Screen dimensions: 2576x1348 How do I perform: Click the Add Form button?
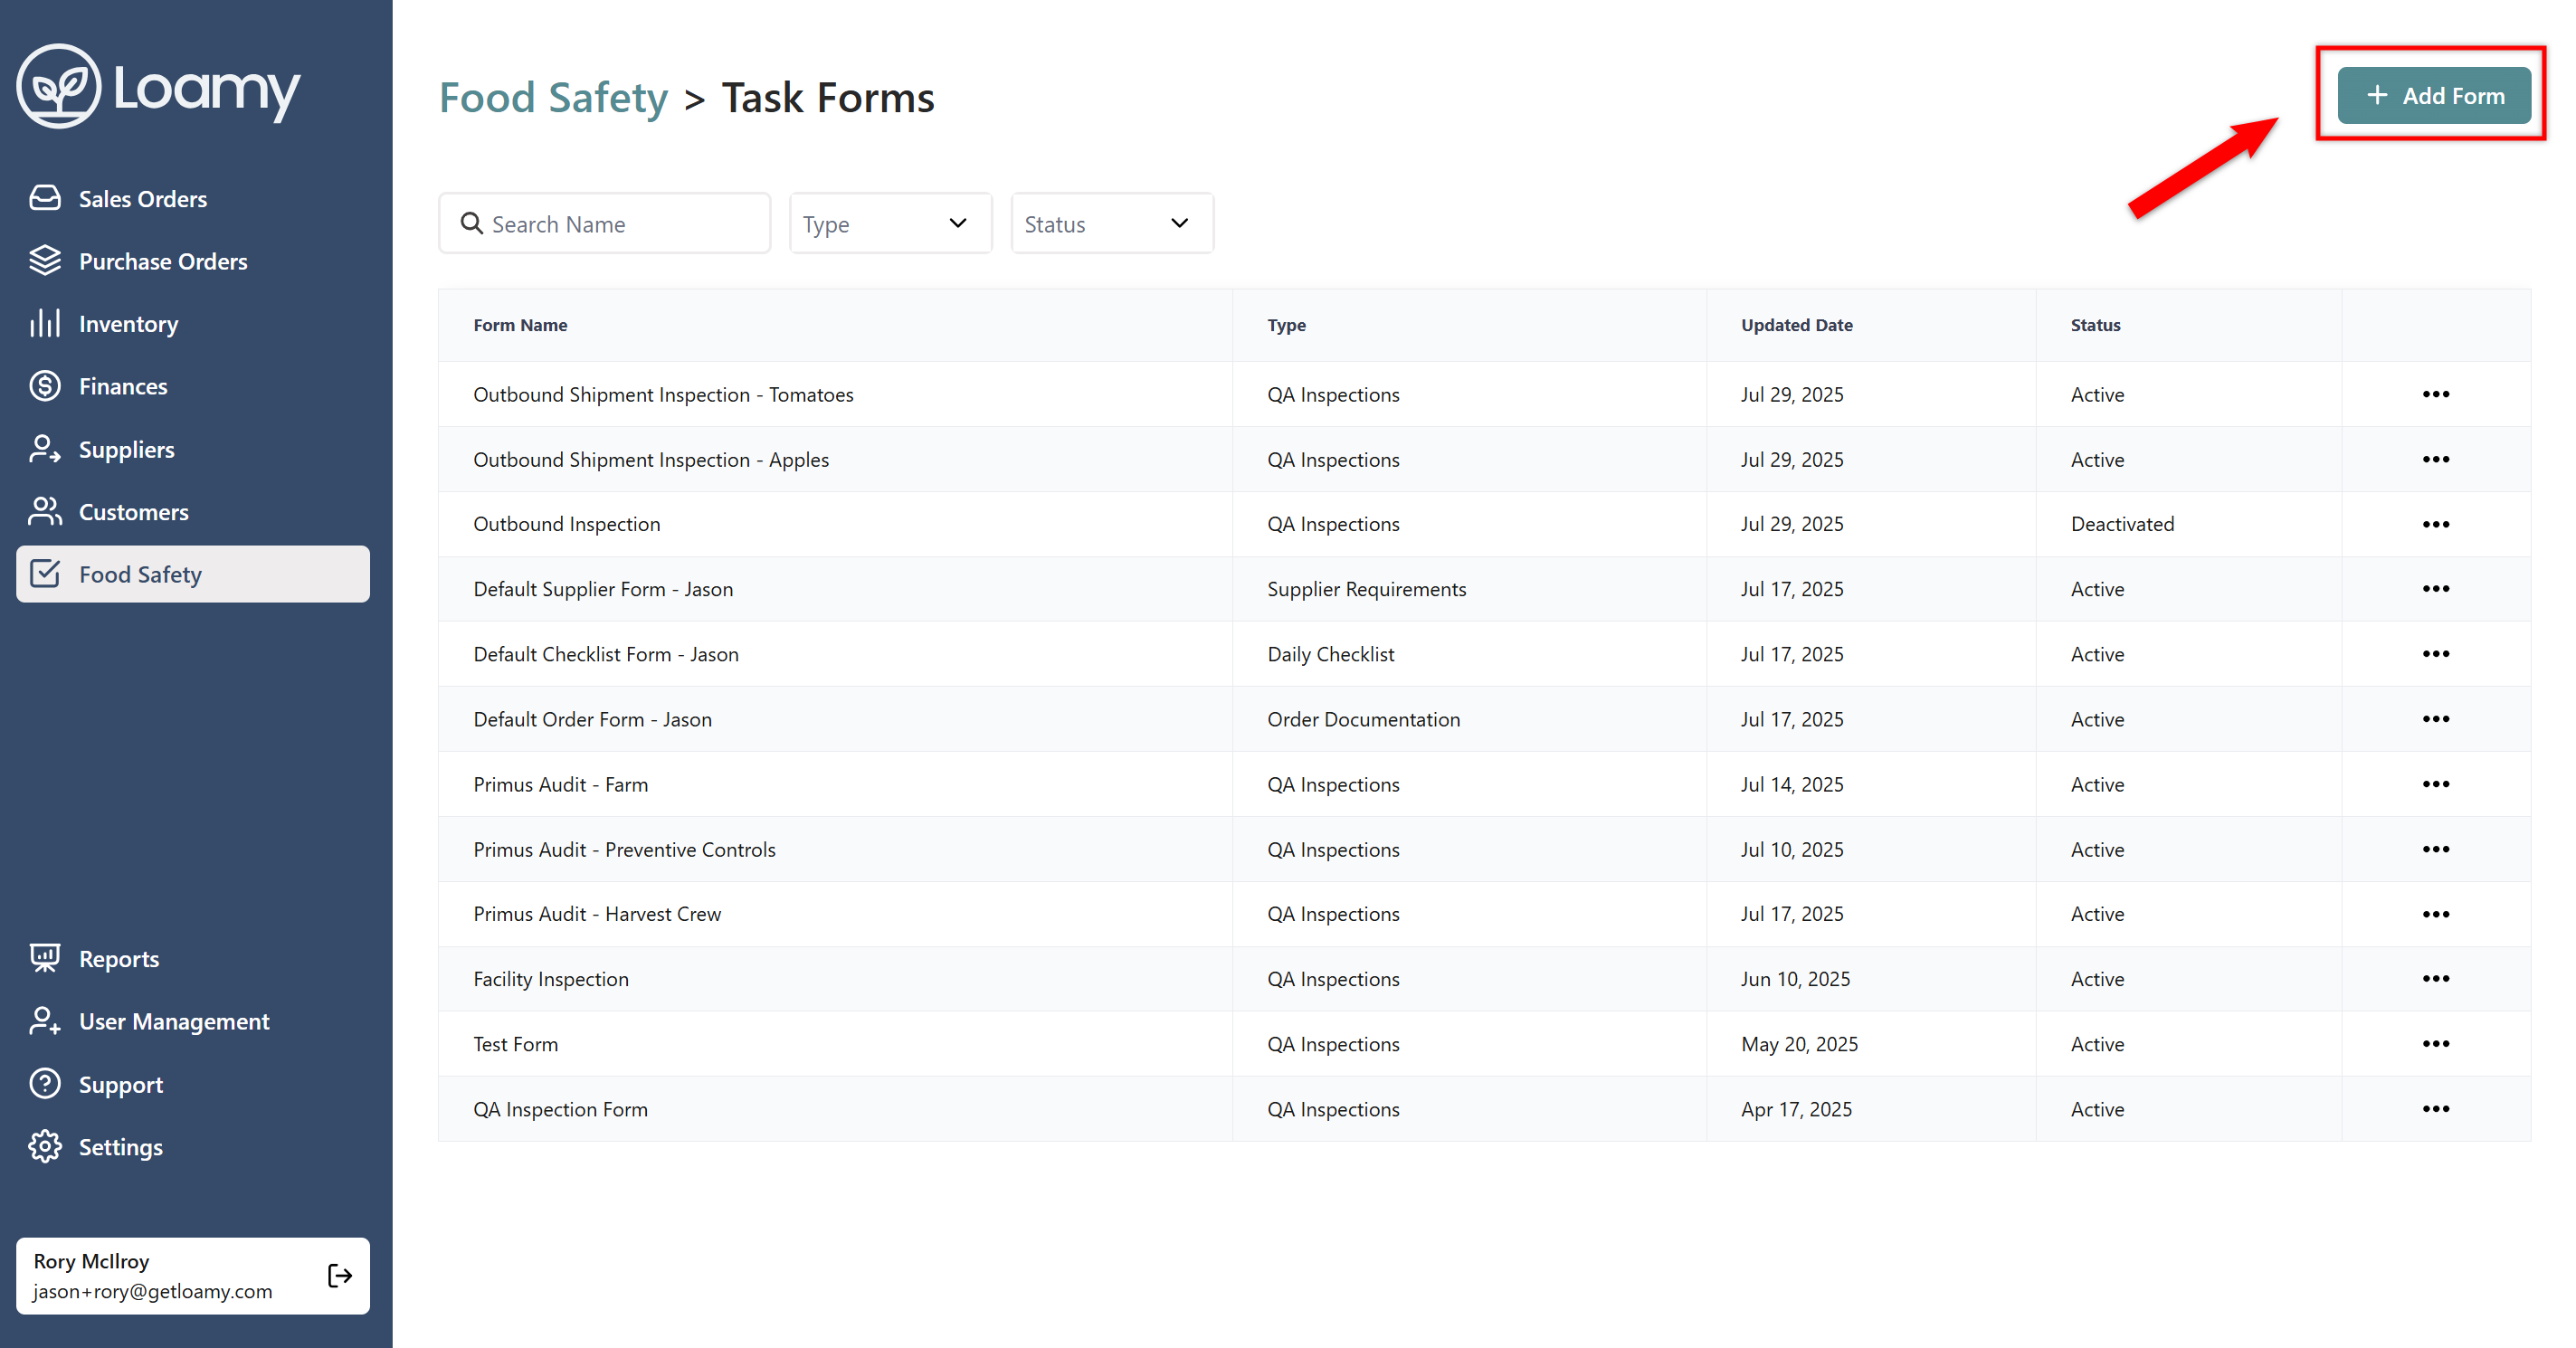point(2434,95)
